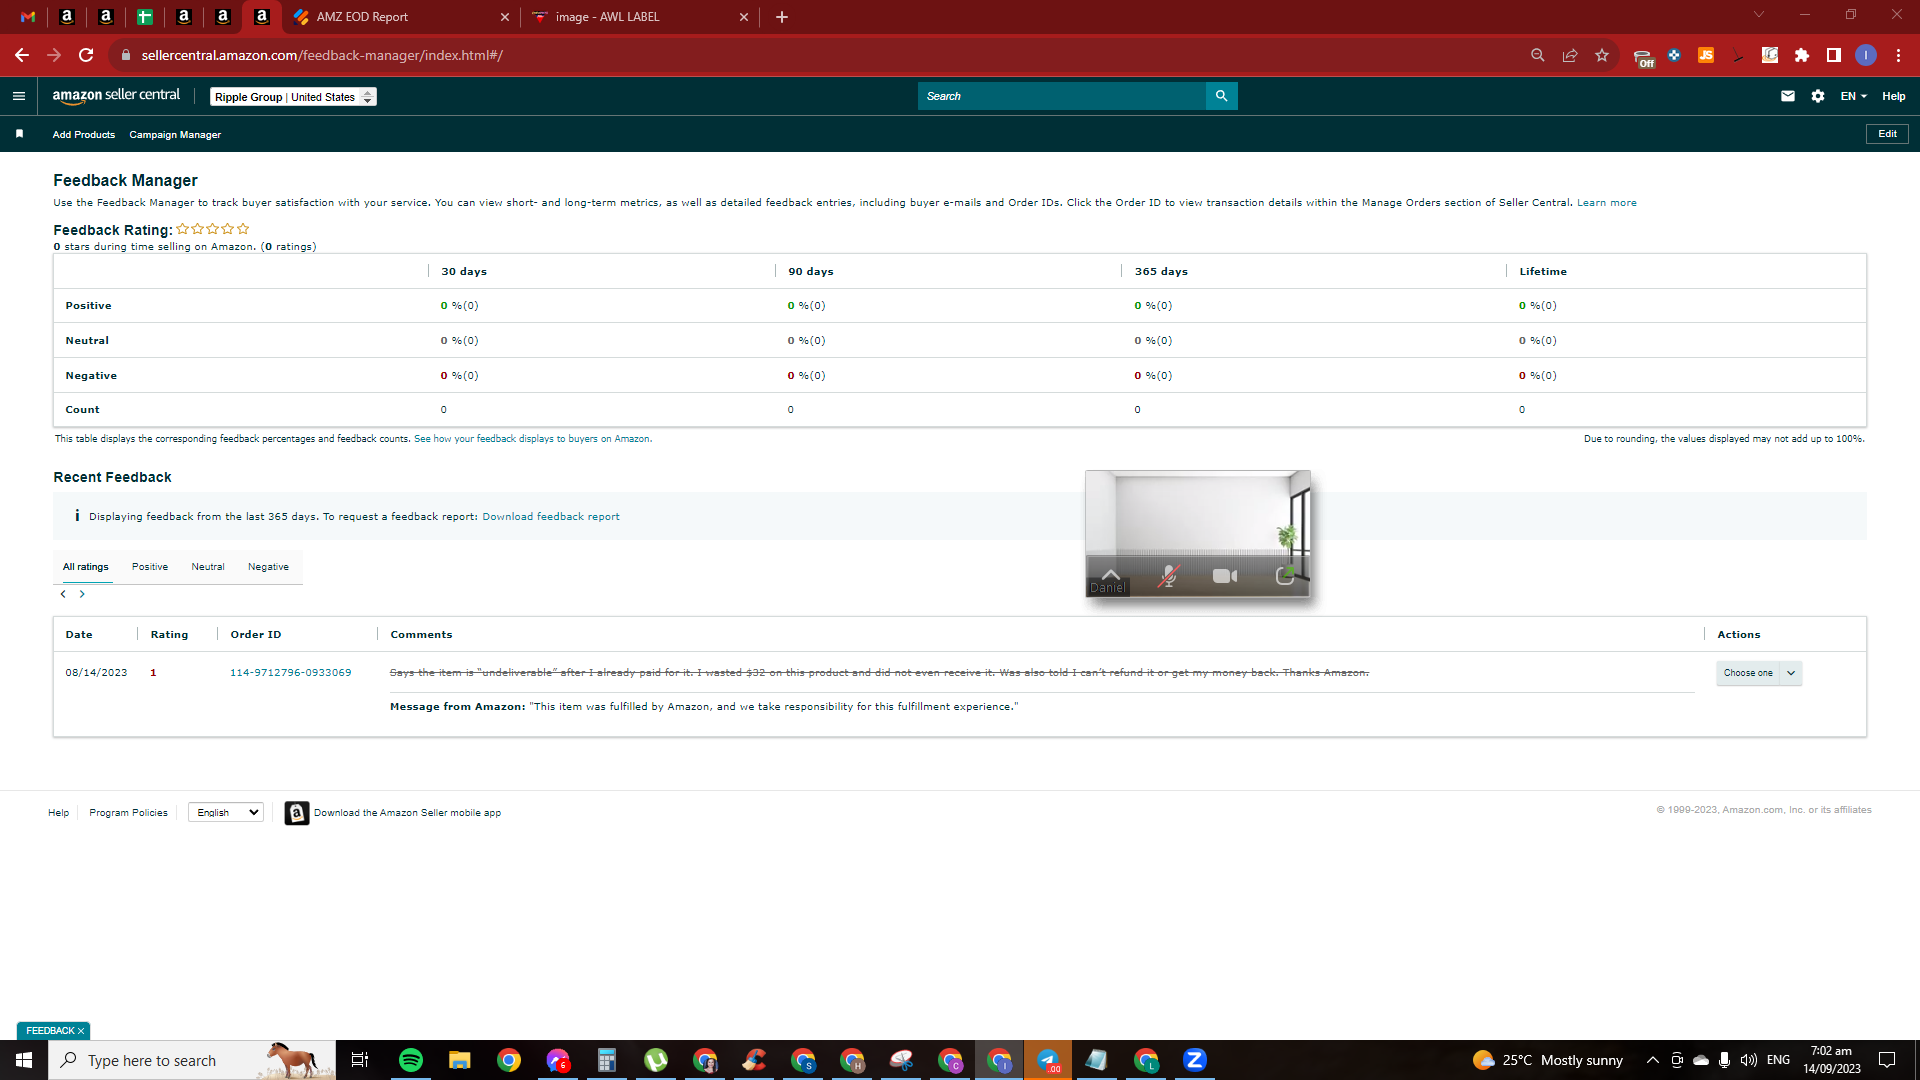
Task: Click the bookmark flag icon
Action: [x=19, y=134]
